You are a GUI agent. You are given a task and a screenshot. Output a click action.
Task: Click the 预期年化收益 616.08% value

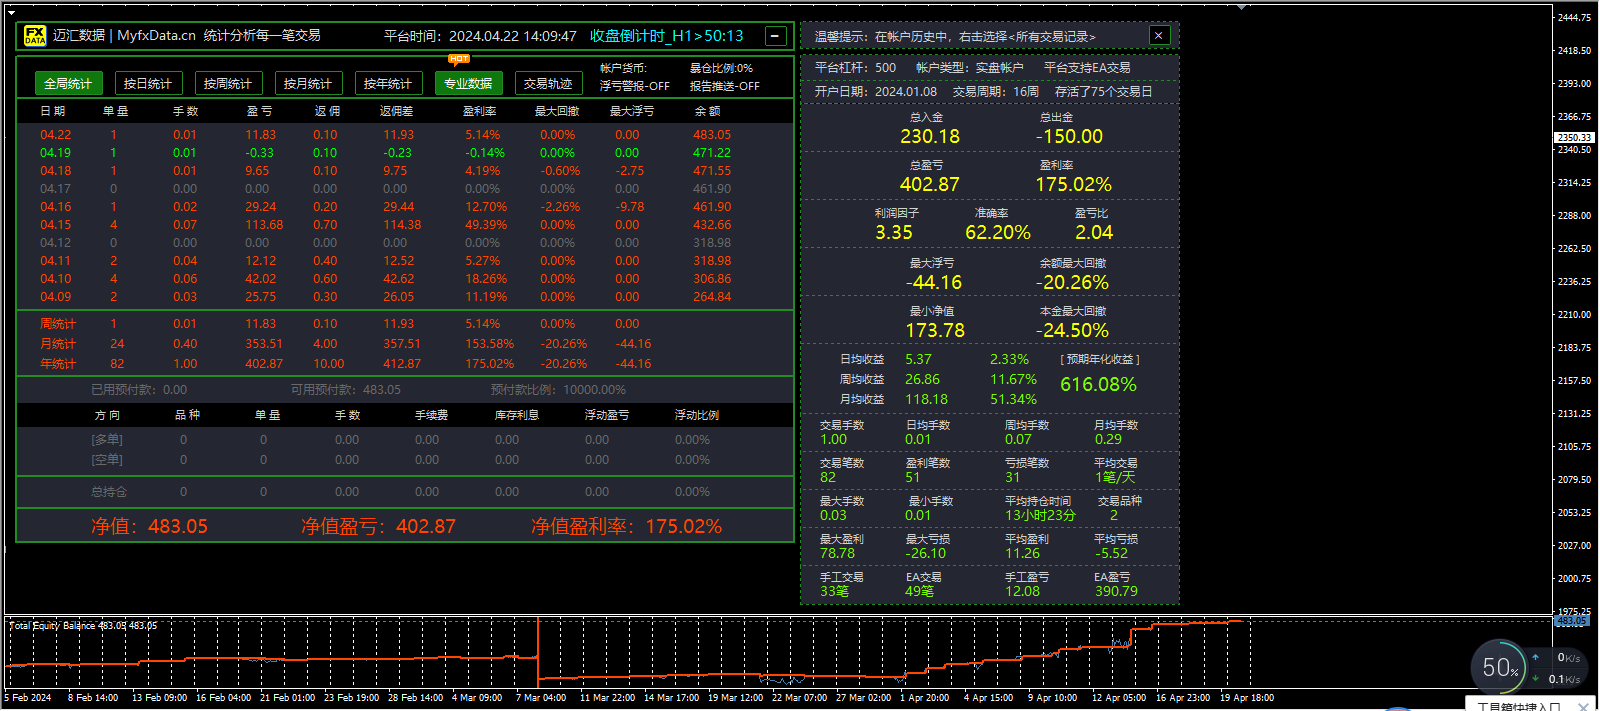[1098, 385]
